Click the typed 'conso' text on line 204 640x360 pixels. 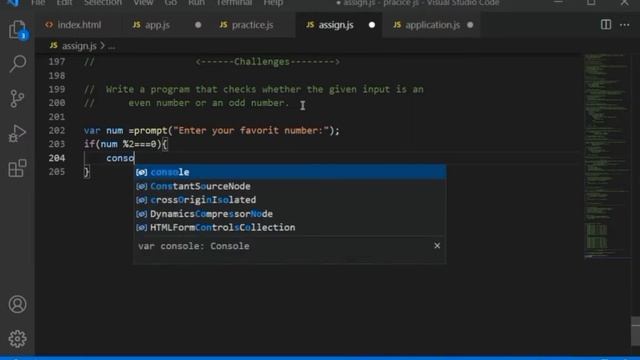point(120,158)
